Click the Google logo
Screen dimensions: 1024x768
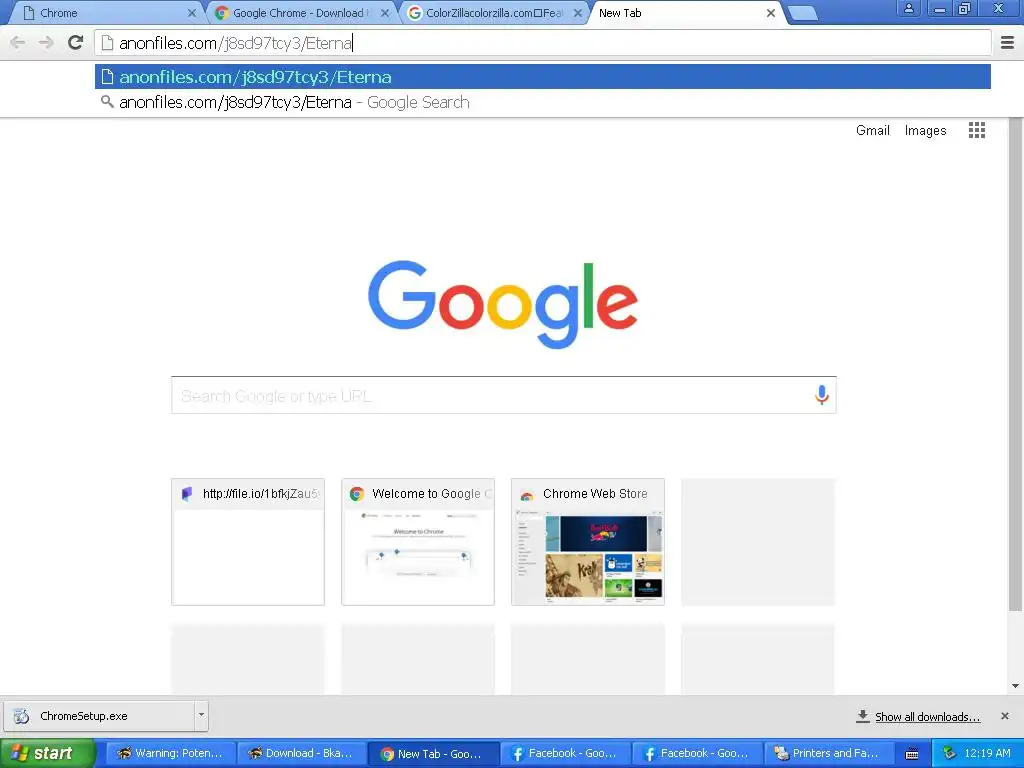(x=503, y=304)
